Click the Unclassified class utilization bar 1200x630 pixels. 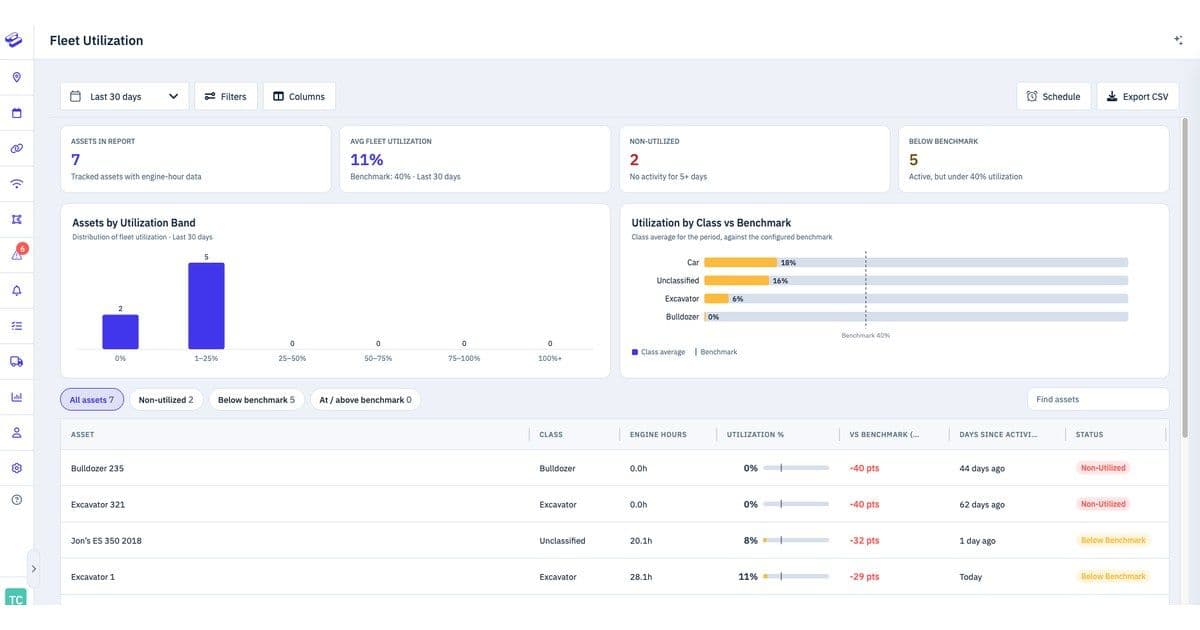(737, 280)
